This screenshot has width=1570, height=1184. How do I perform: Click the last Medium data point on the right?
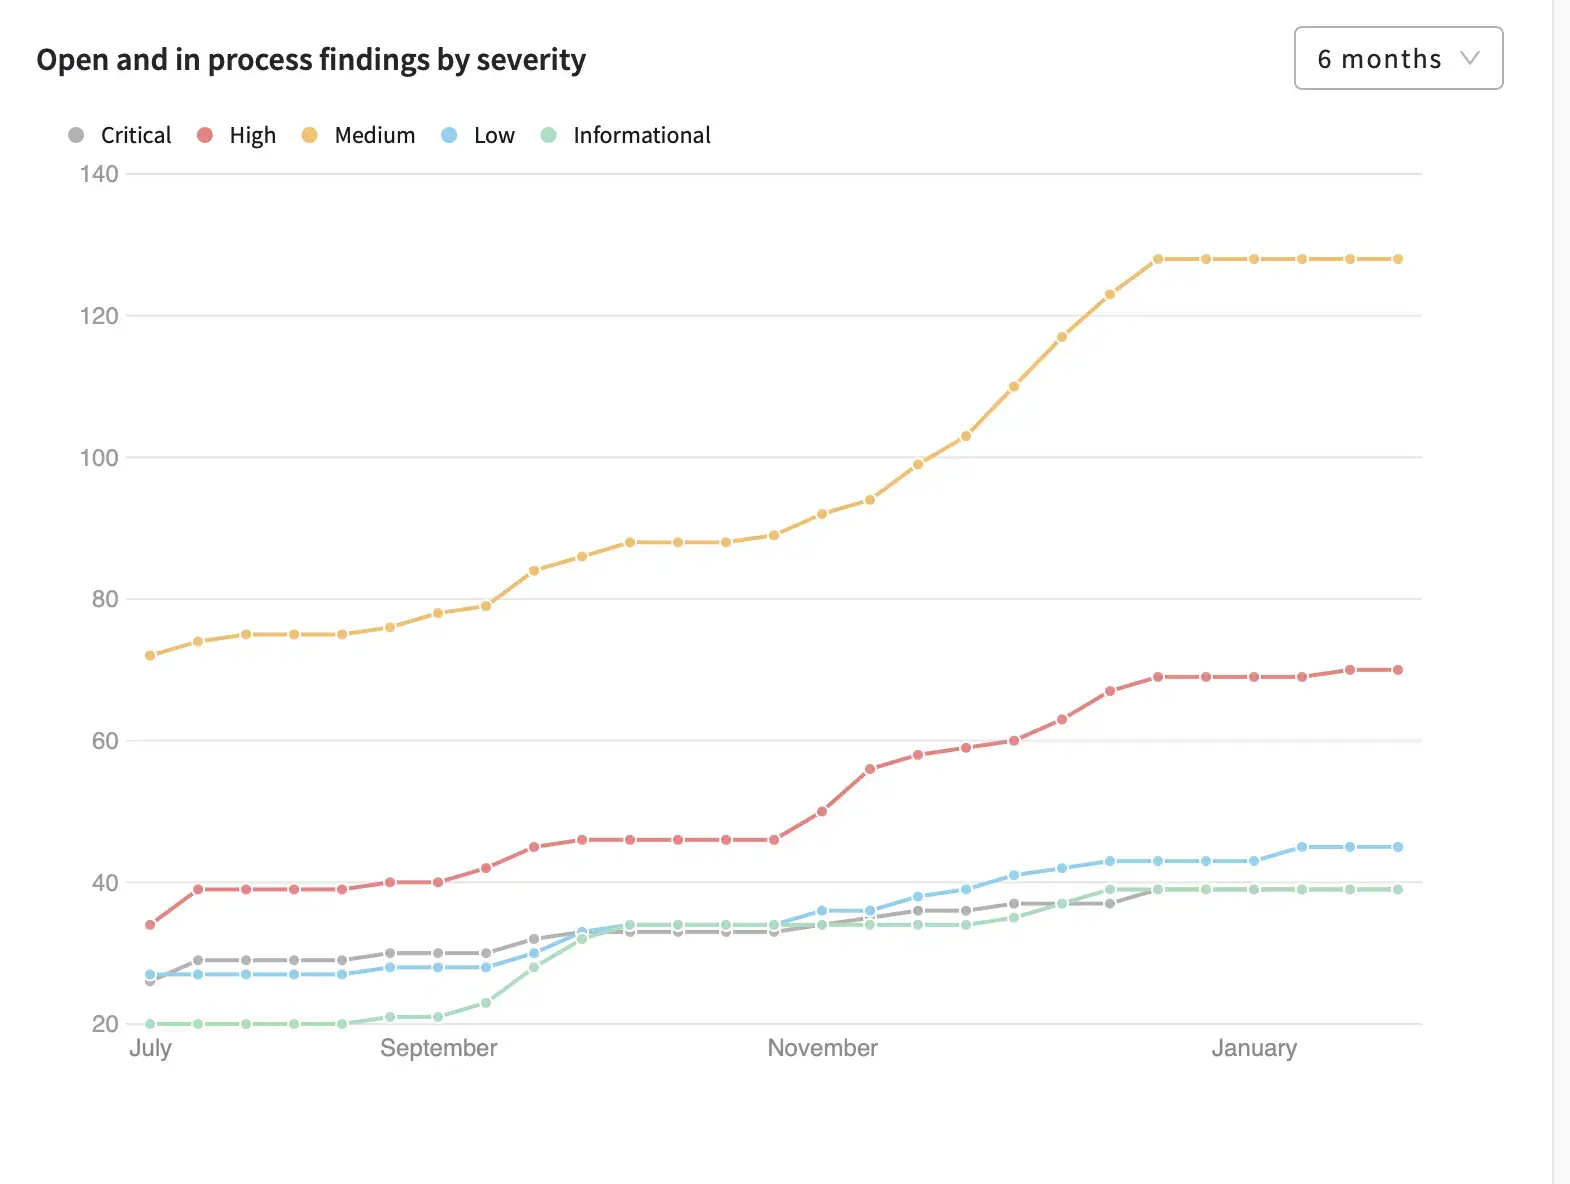[x=1398, y=259]
